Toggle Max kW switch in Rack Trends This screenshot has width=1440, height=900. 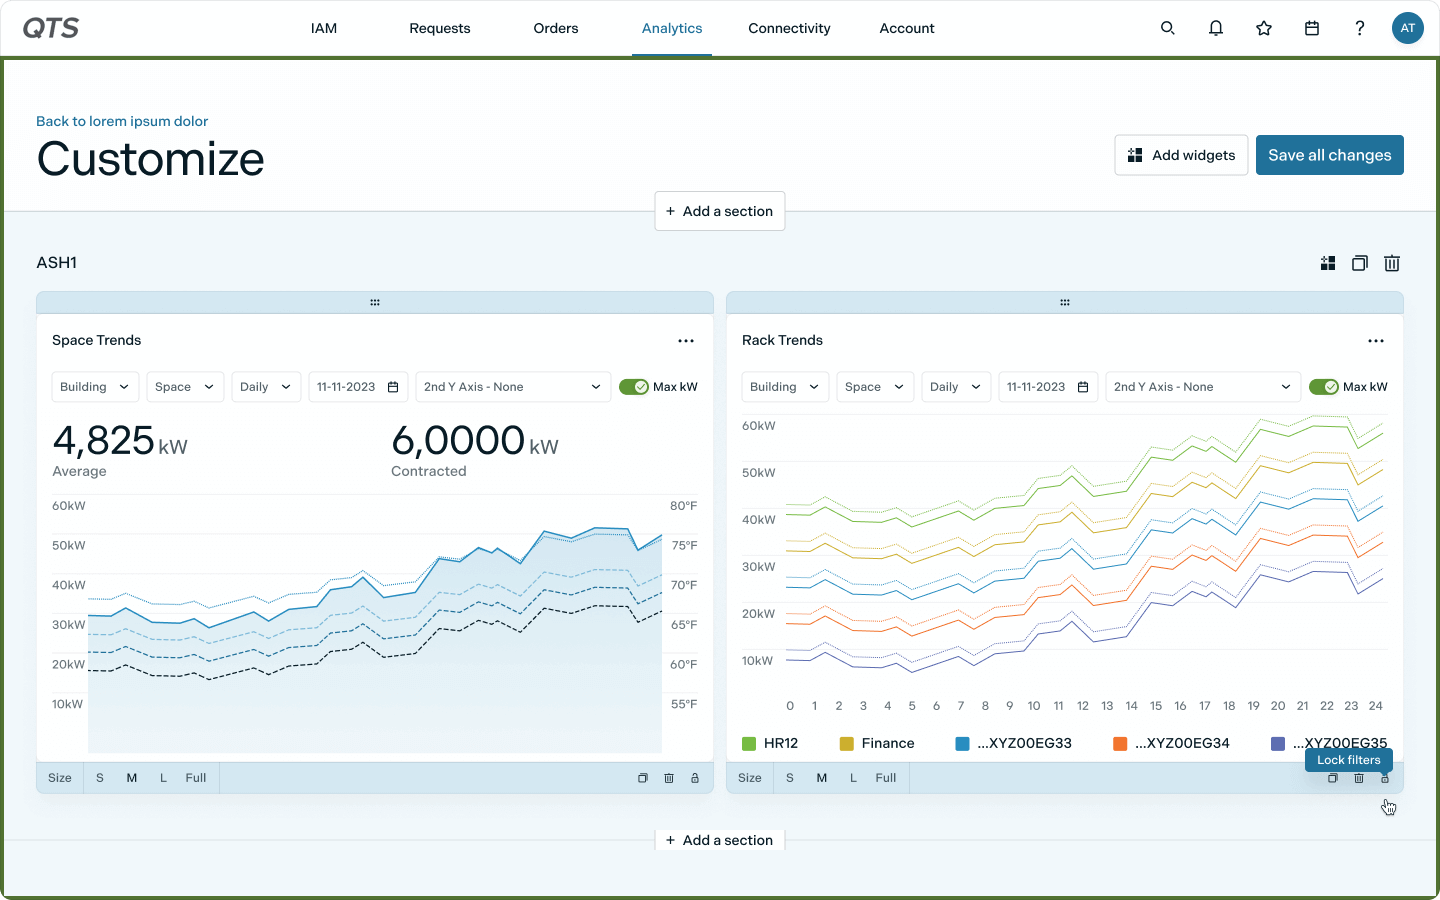[1324, 387]
